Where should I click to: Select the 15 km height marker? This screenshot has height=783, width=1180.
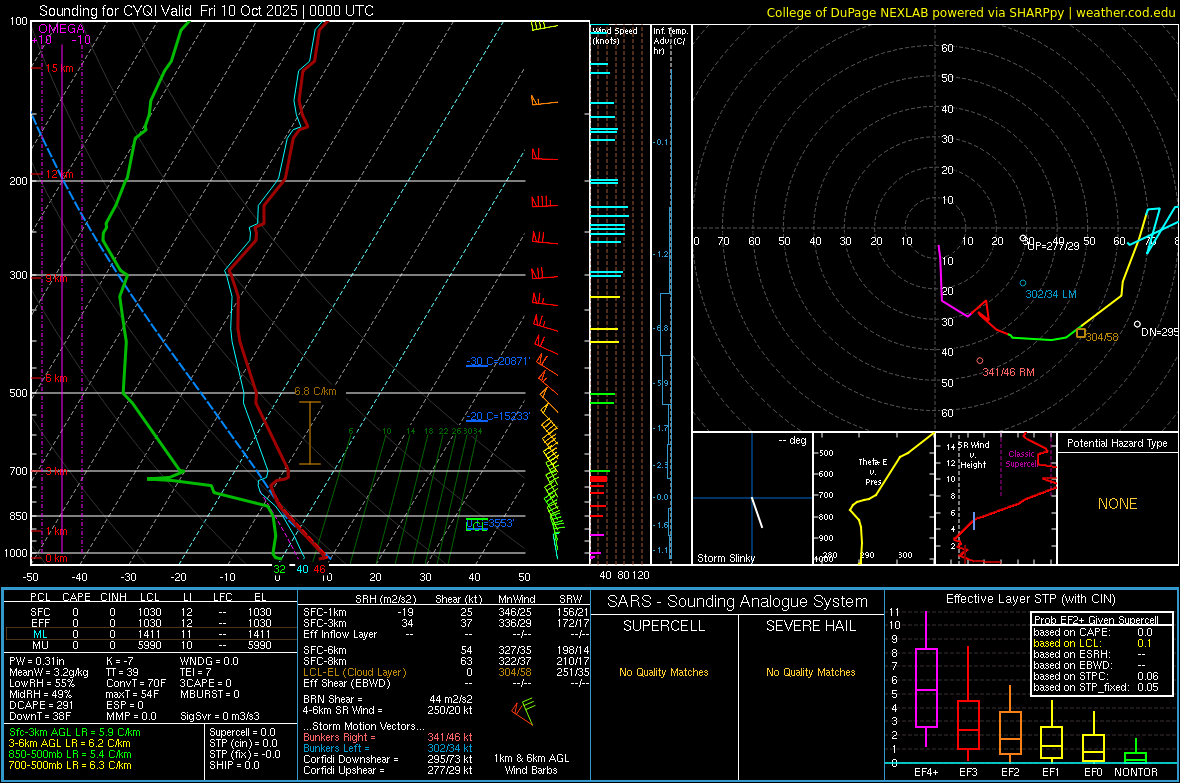[59, 68]
